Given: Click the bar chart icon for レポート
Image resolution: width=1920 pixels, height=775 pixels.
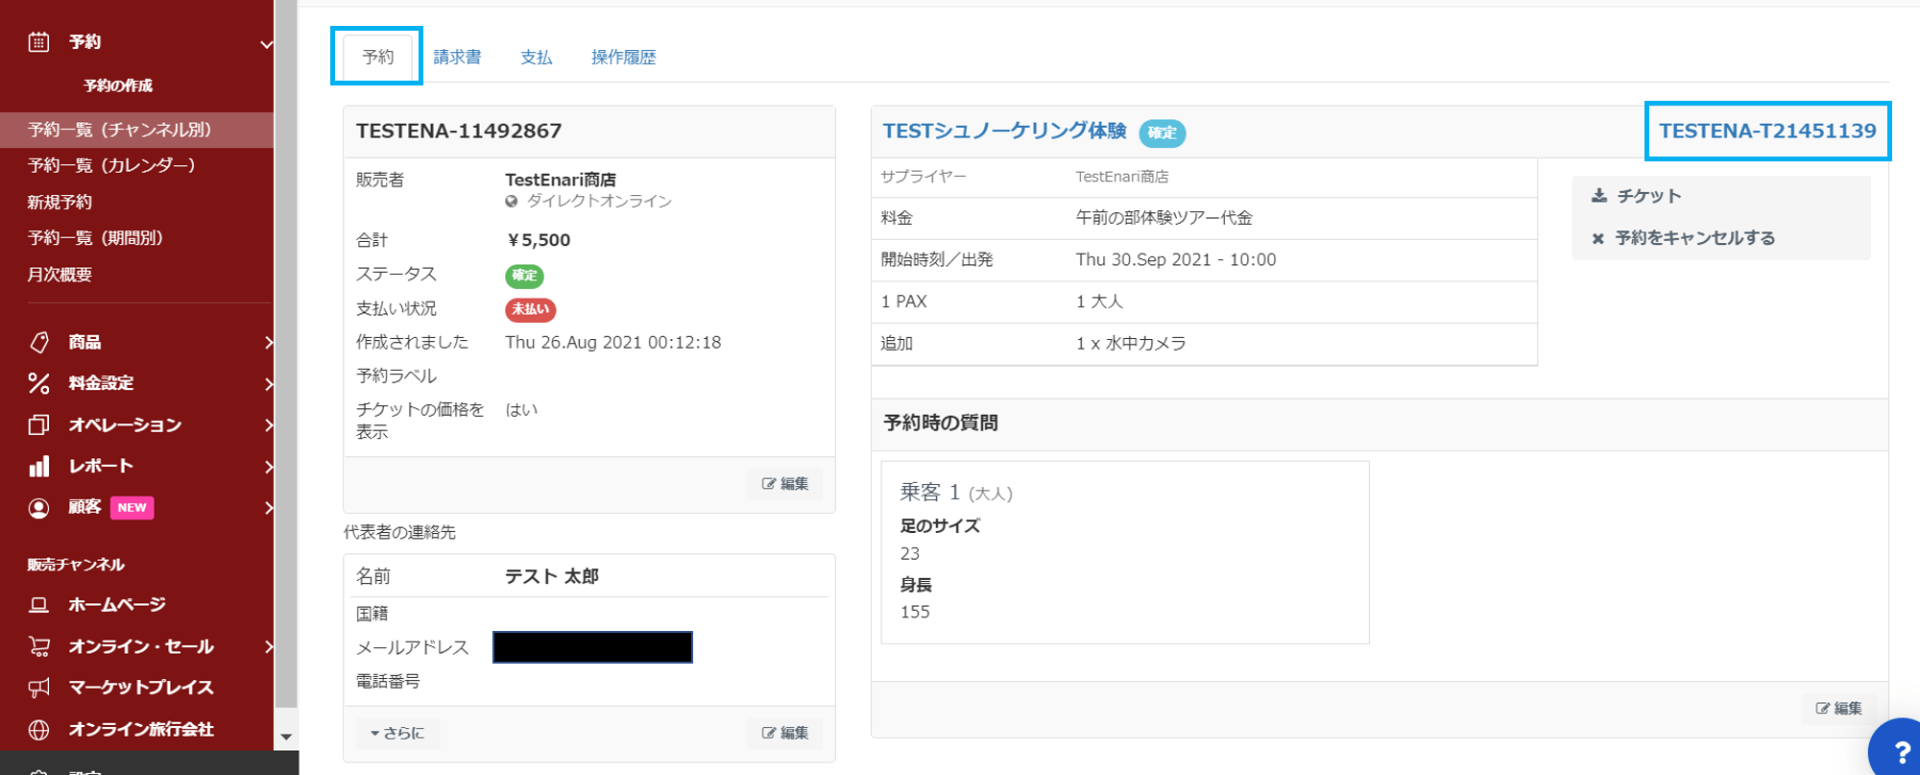Looking at the screenshot, I should [39, 466].
